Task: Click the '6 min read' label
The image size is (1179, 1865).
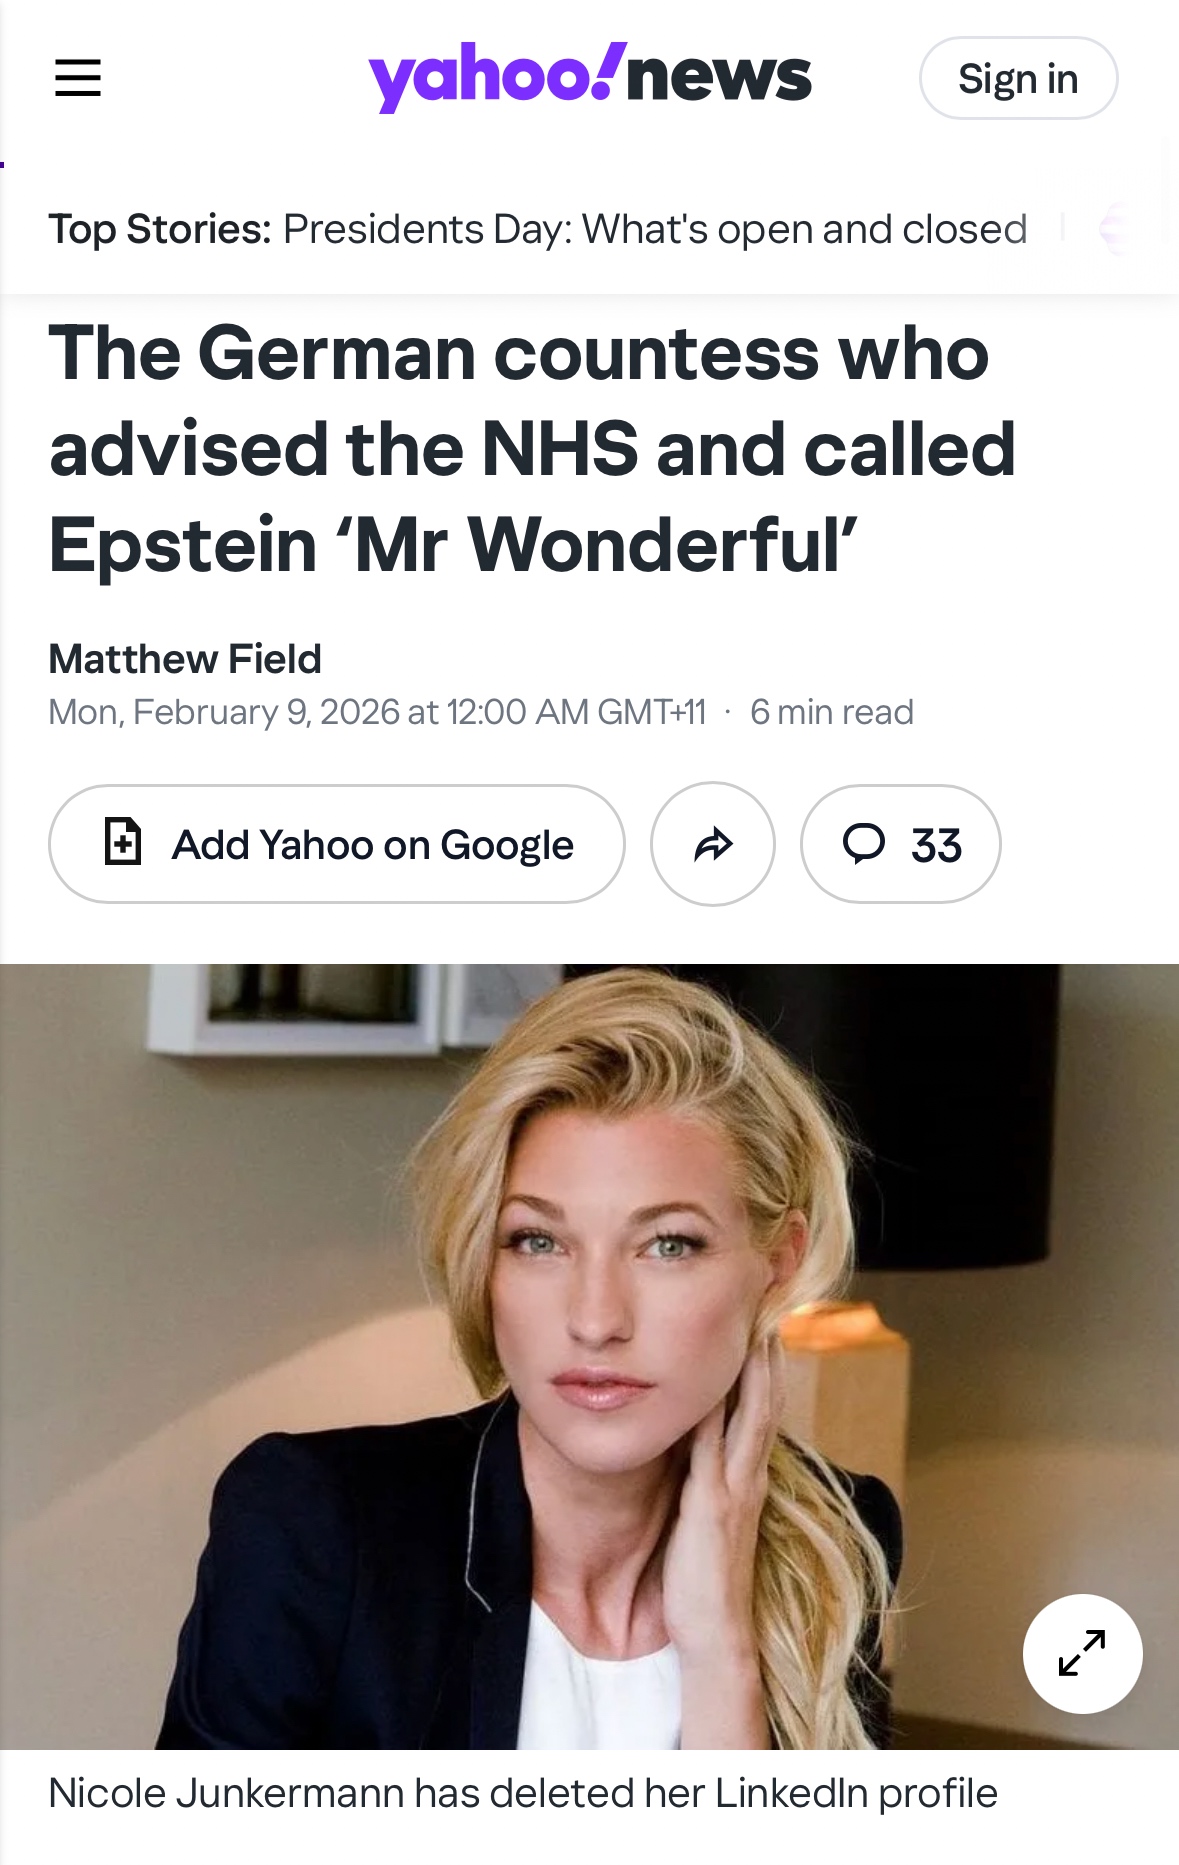Action: click(x=831, y=712)
